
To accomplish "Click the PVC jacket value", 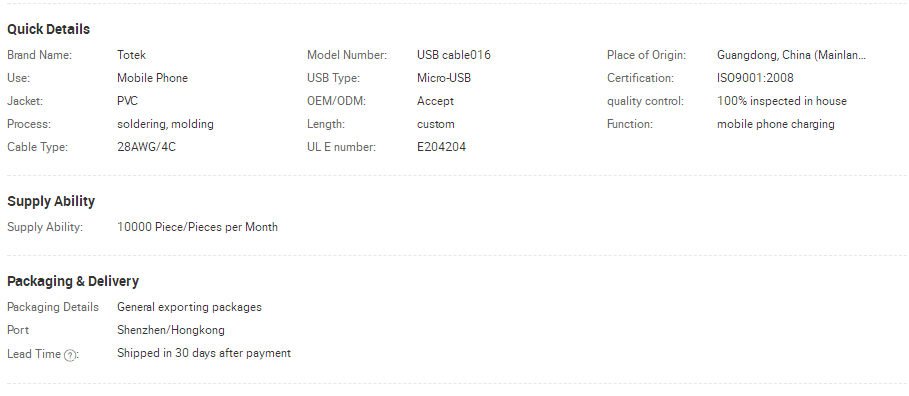I will pos(127,101).
